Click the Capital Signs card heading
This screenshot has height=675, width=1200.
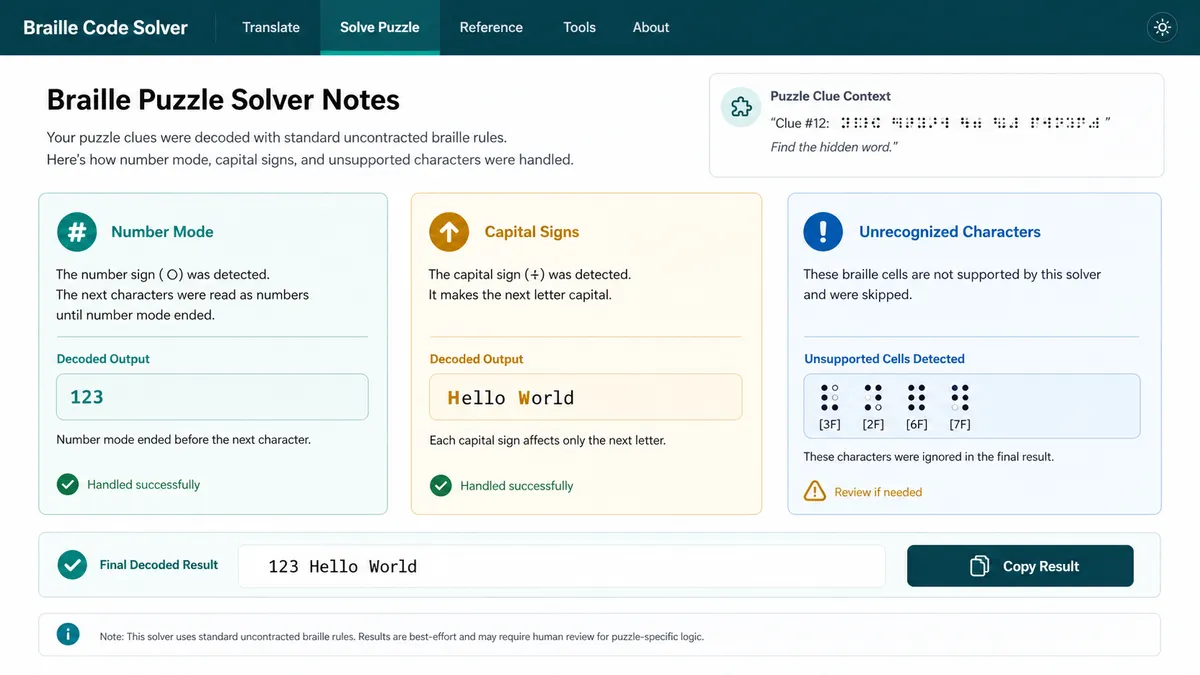532,232
